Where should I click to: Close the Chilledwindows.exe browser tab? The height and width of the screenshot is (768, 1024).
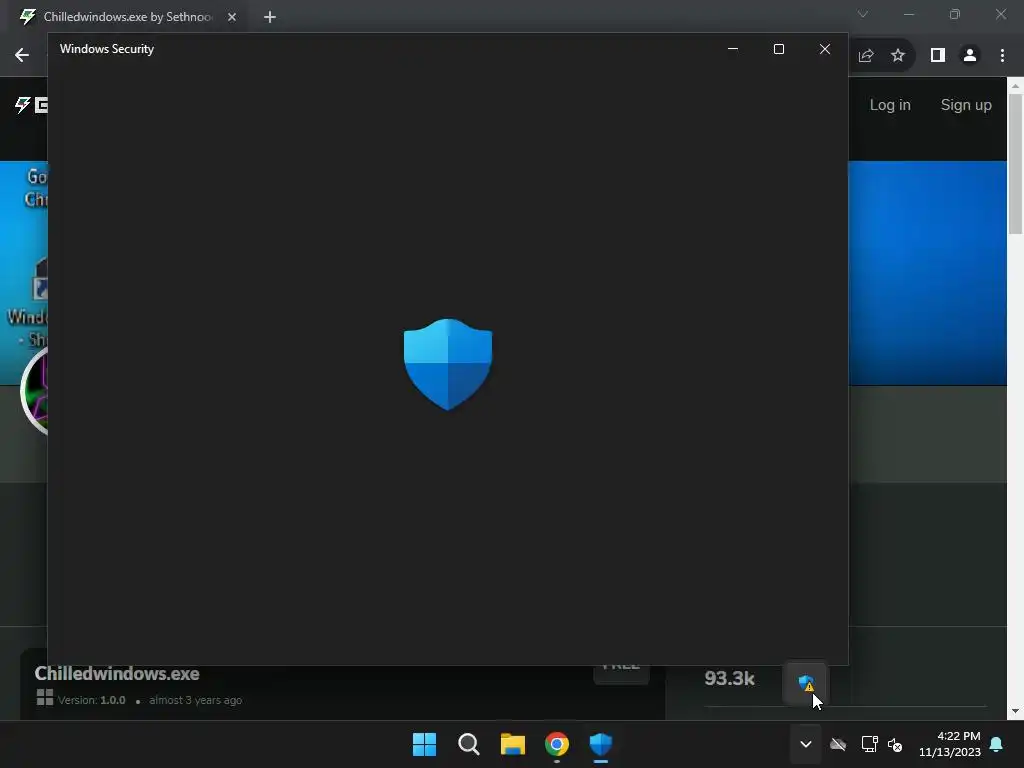[x=232, y=17]
